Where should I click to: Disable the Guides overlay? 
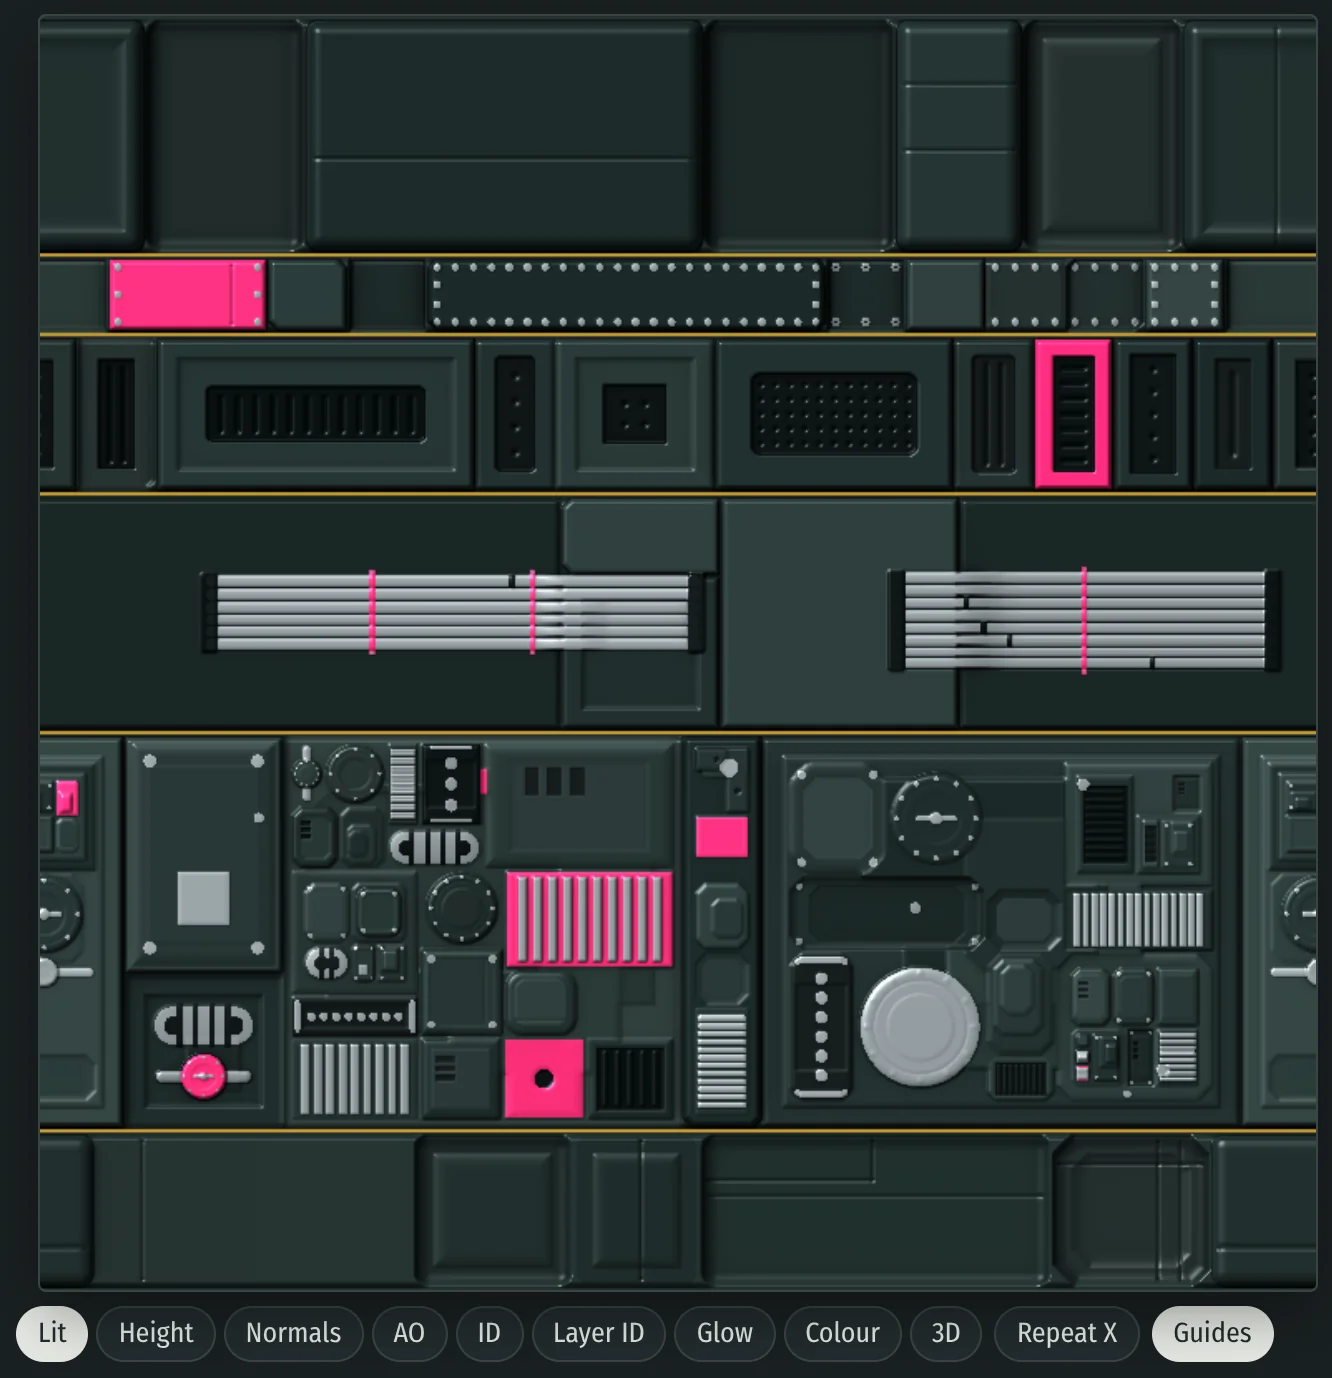(1212, 1333)
